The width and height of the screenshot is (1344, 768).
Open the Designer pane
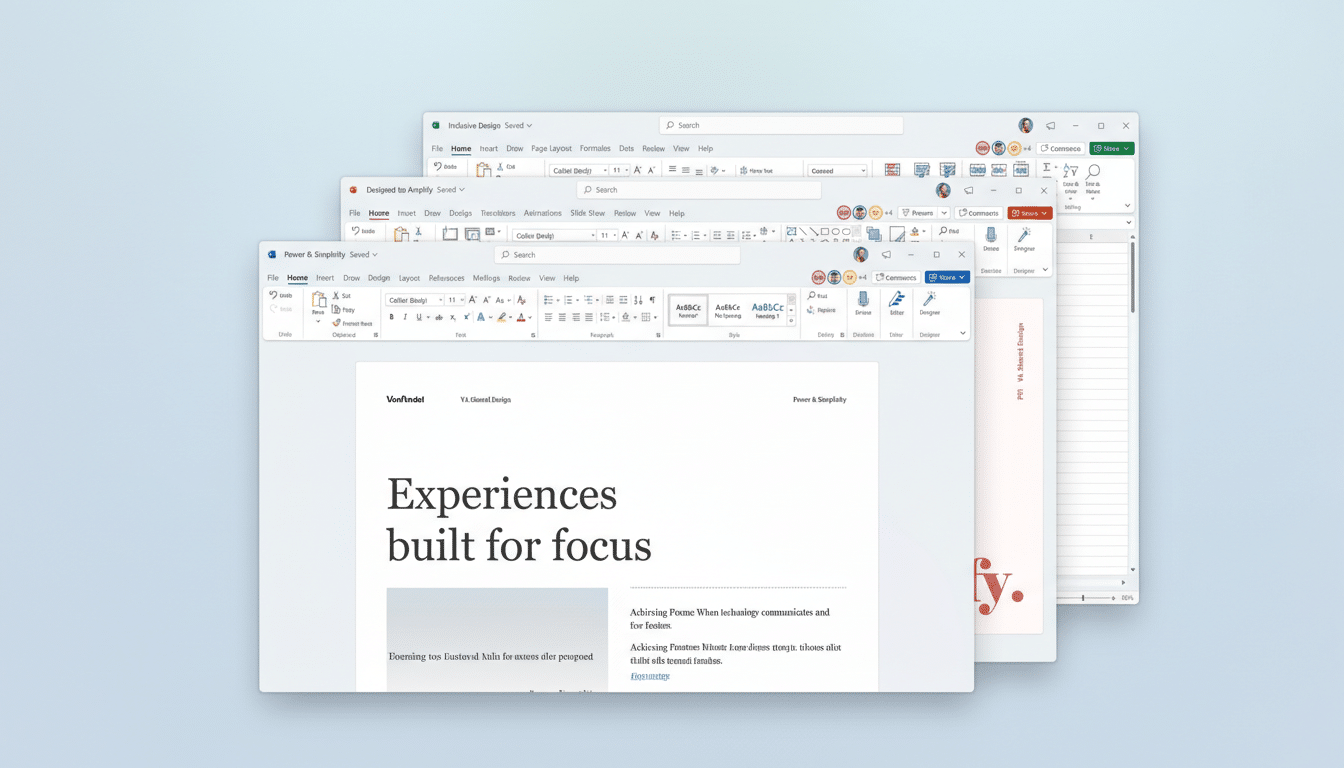929,301
